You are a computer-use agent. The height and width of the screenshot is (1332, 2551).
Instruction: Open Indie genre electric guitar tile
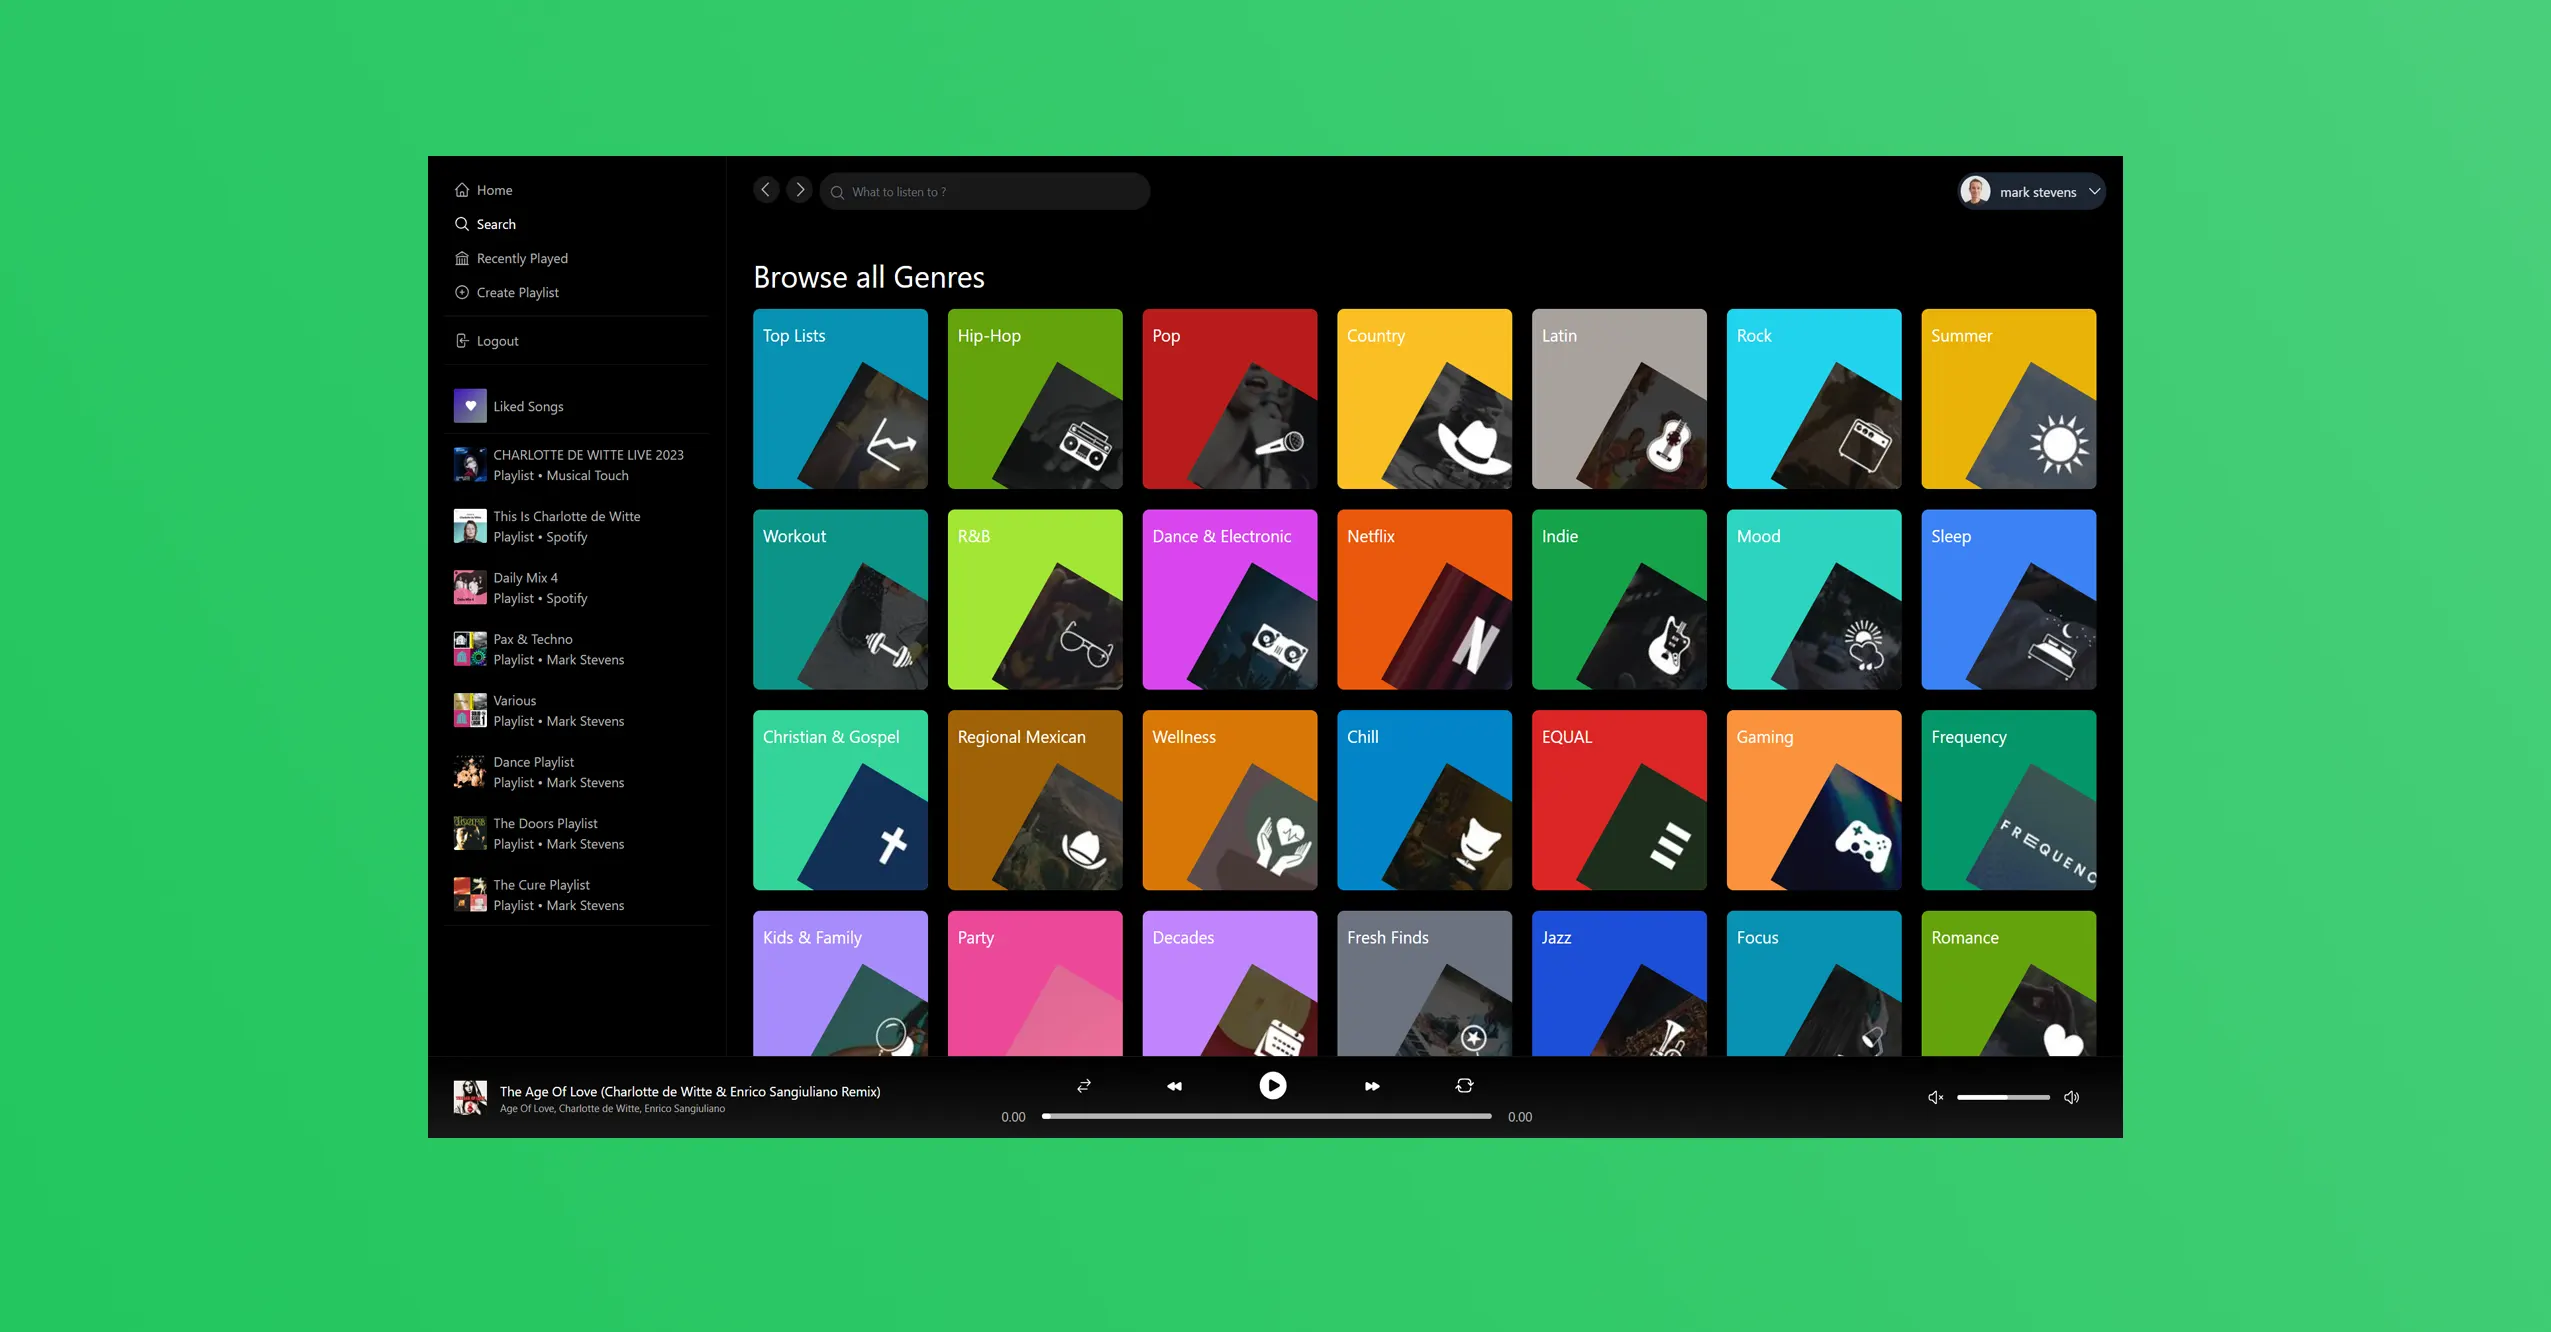click(1619, 600)
